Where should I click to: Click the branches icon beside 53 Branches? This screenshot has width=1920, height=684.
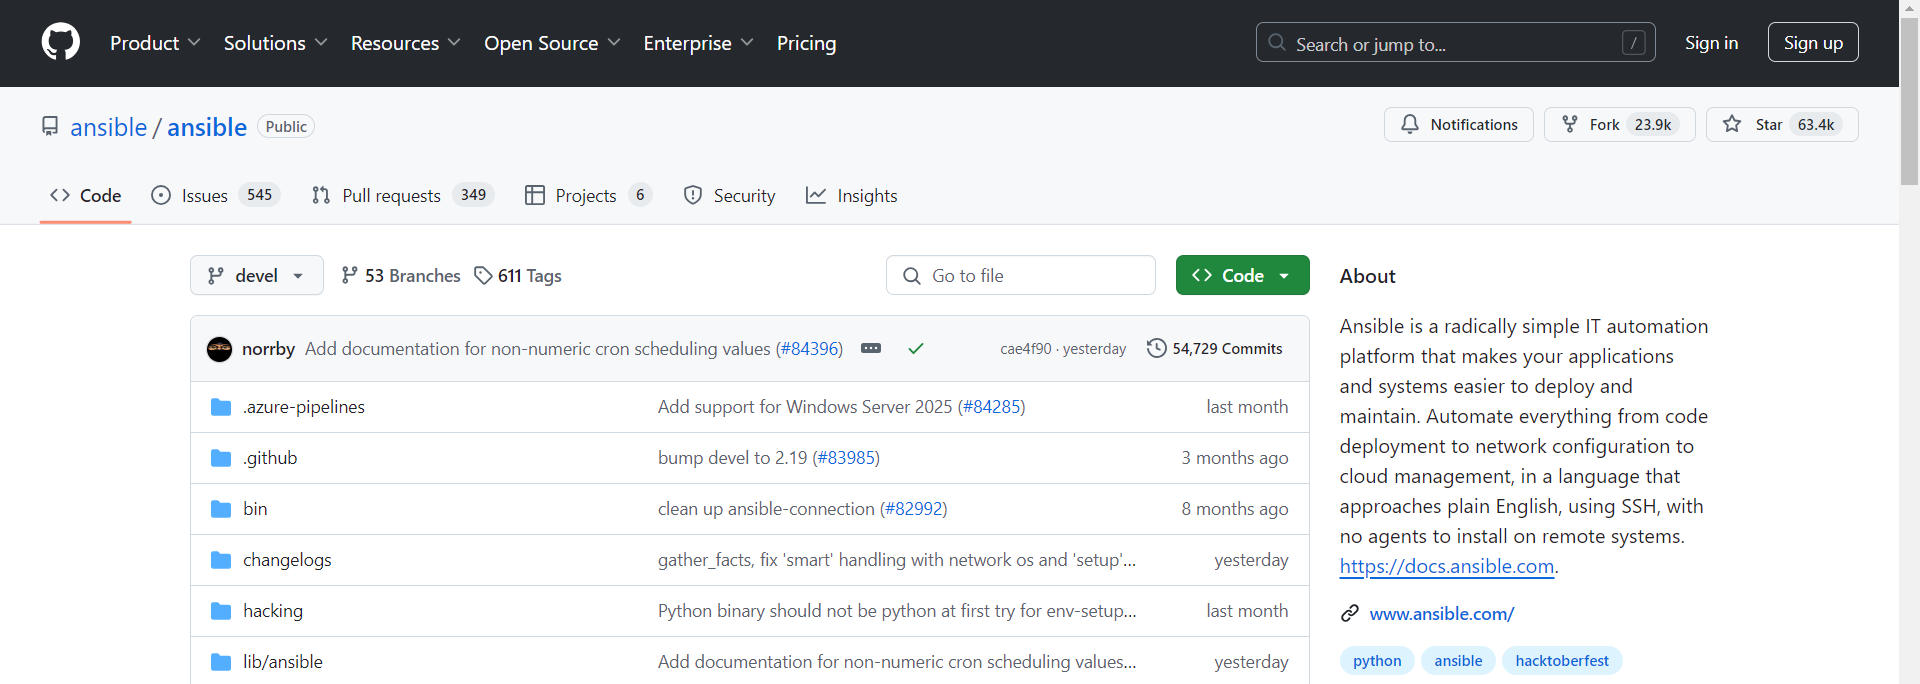pos(349,275)
